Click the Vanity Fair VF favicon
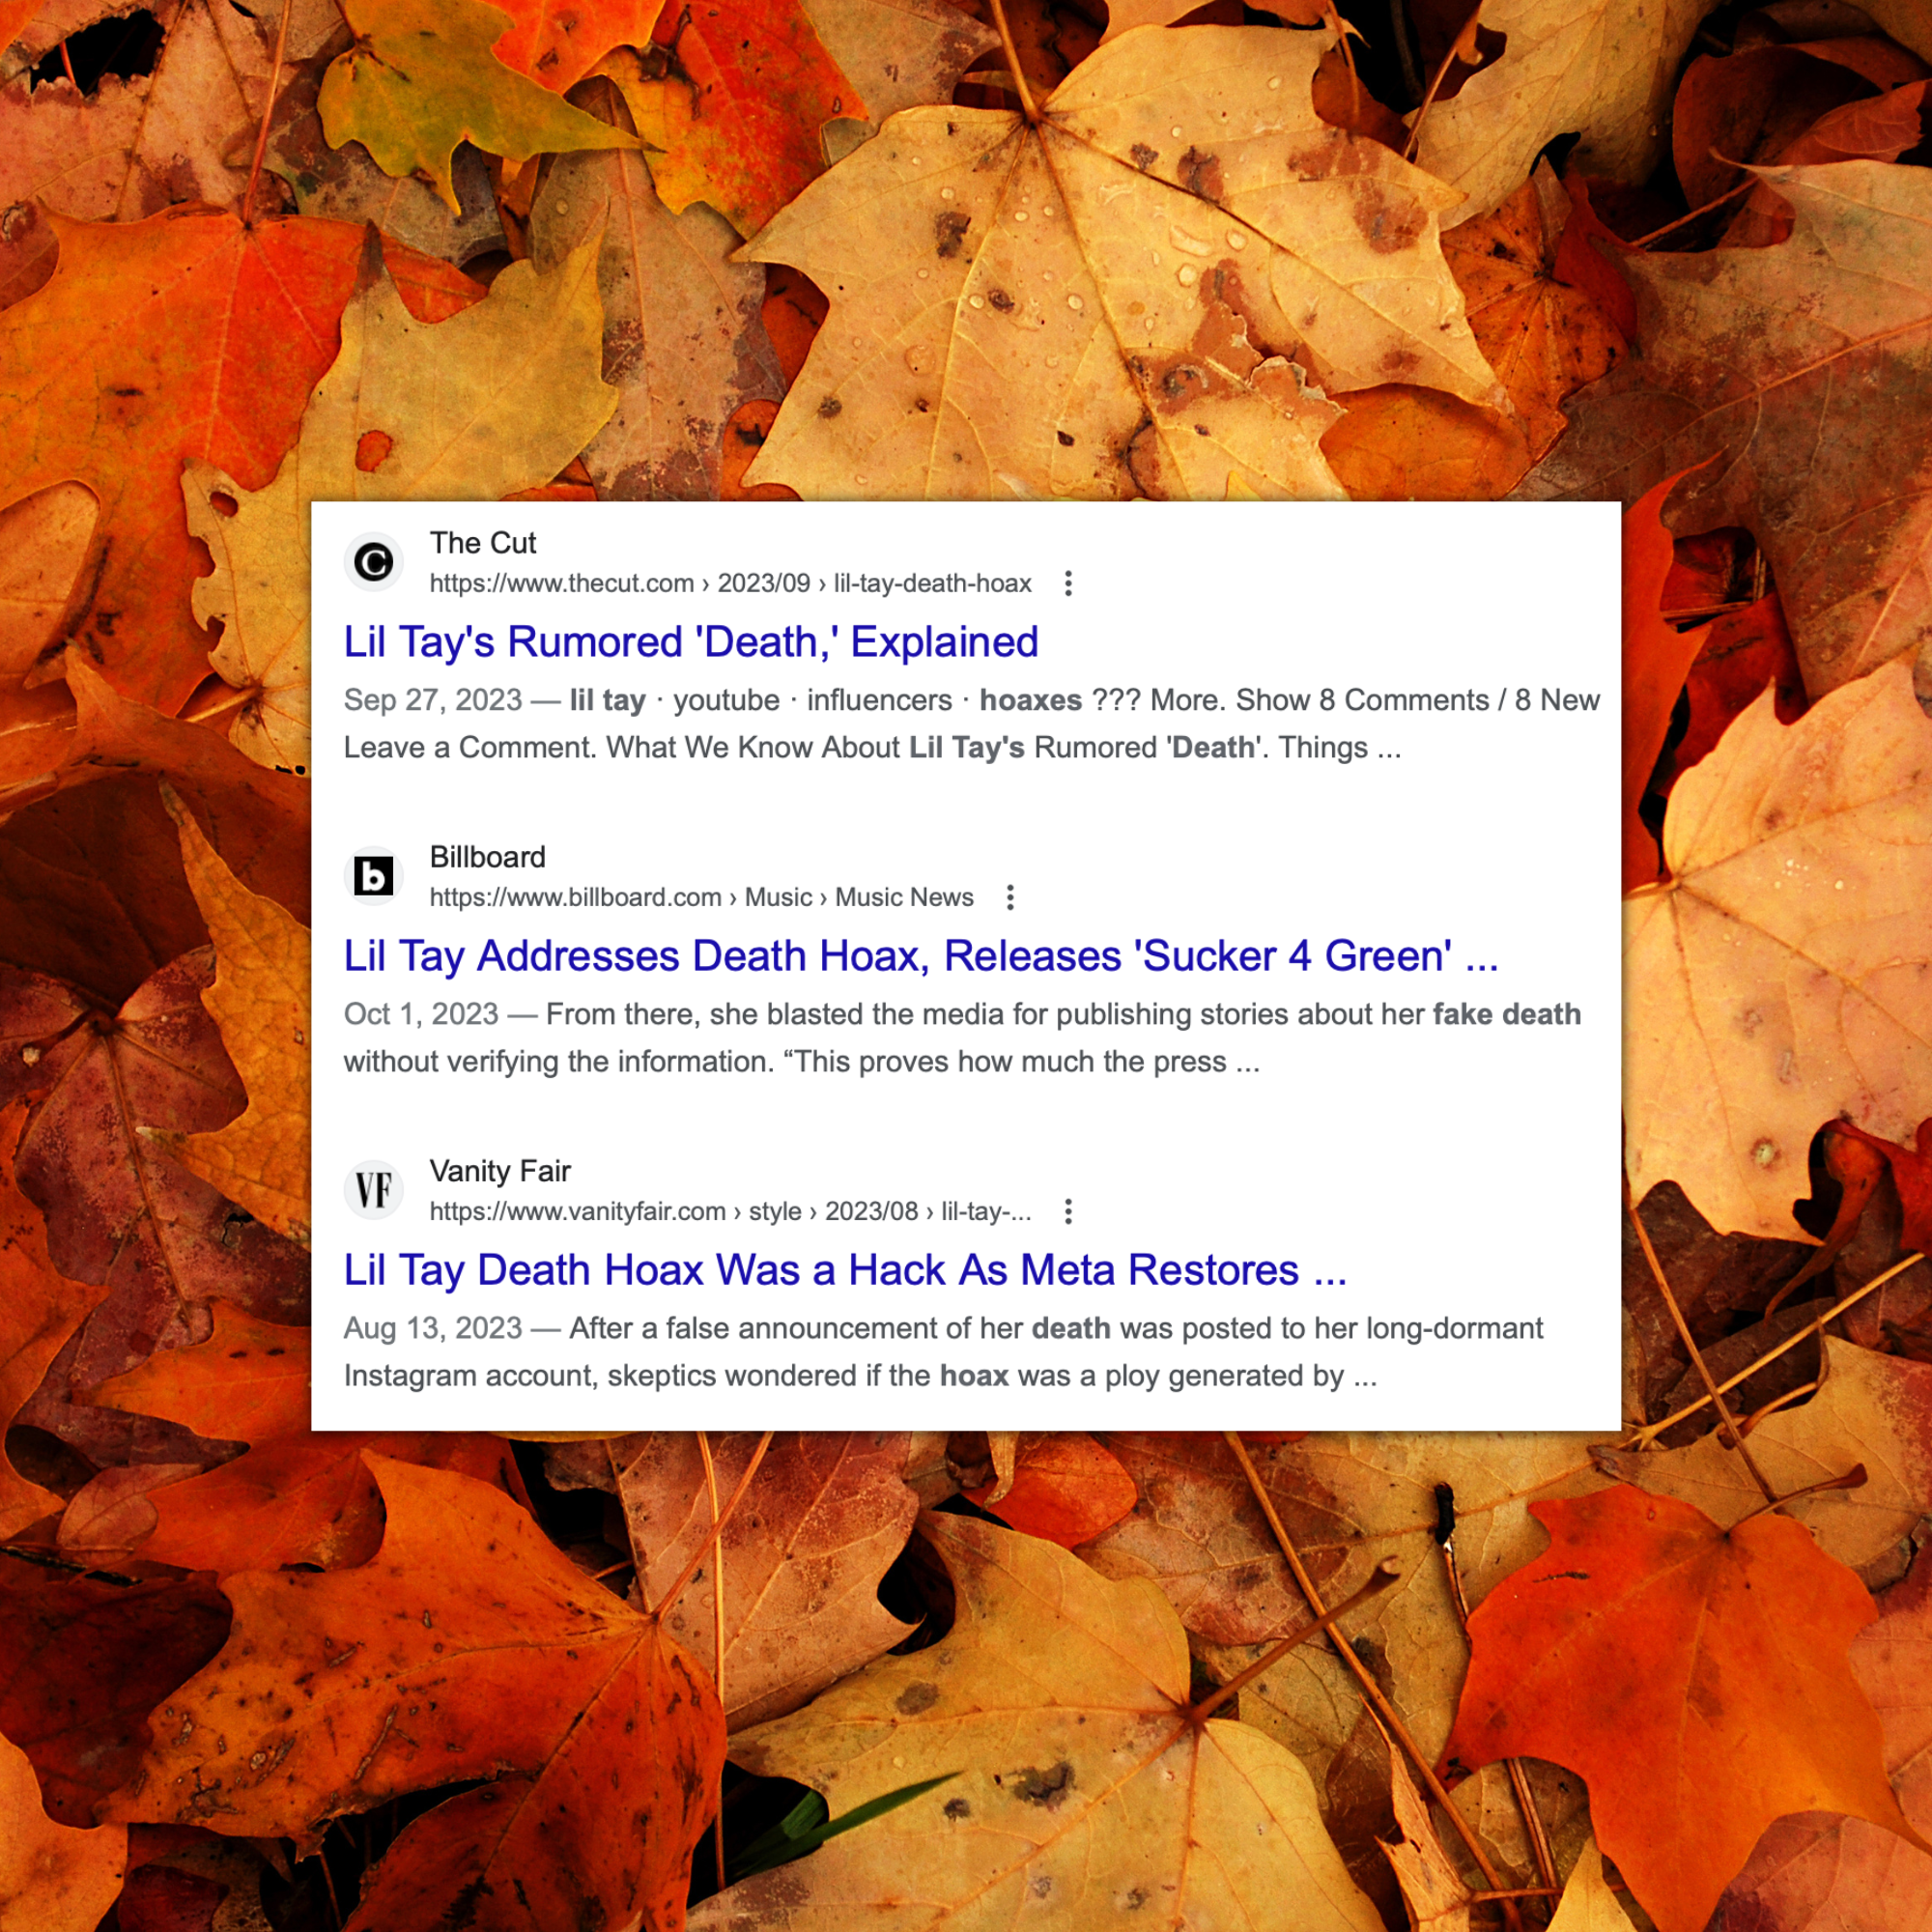Image resolution: width=1932 pixels, height=1932 pixels. [x=373, y=1190]
